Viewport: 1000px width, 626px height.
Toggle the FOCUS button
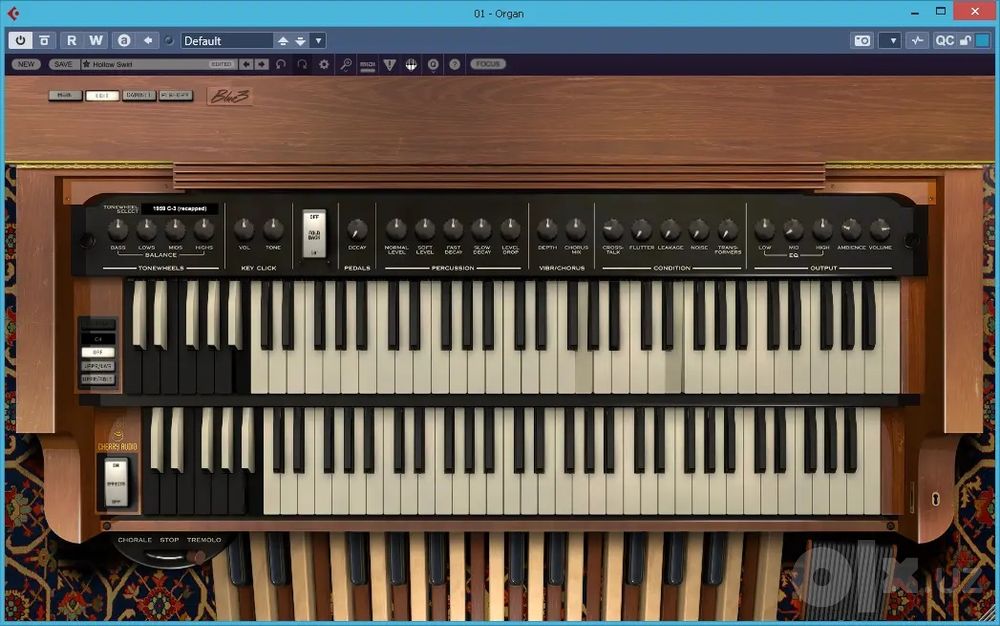pyautogui.click(x=488, y=64)
